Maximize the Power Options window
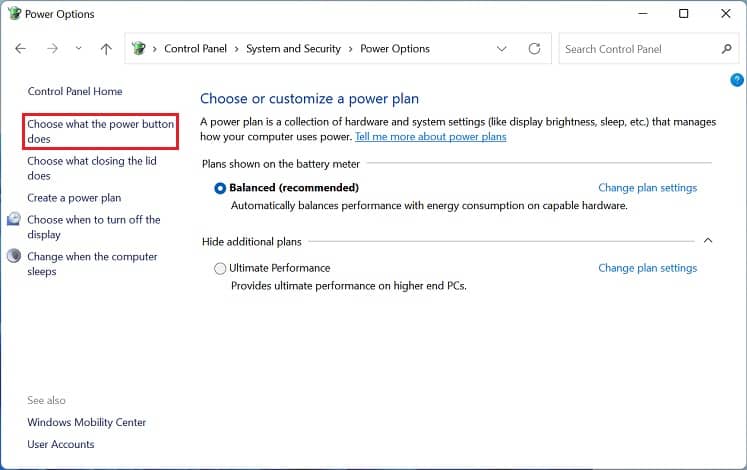 (683, 13)
